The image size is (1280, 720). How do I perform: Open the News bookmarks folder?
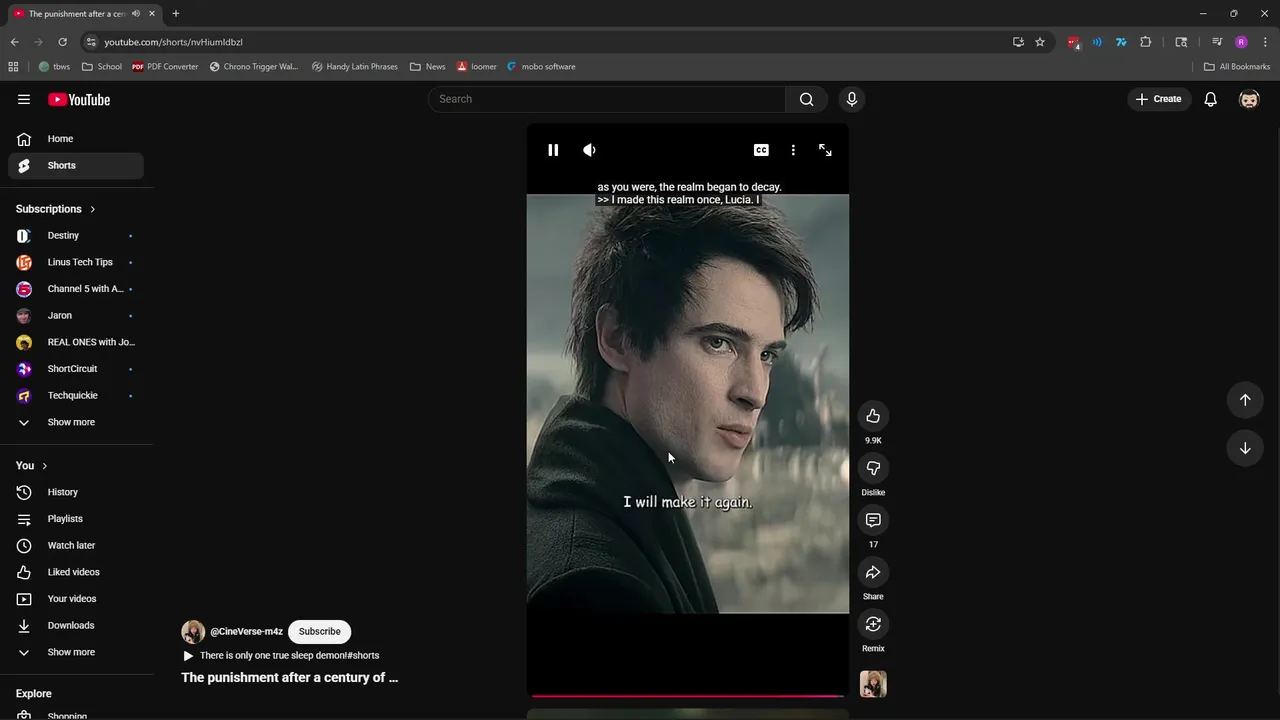tap(428, 67)
